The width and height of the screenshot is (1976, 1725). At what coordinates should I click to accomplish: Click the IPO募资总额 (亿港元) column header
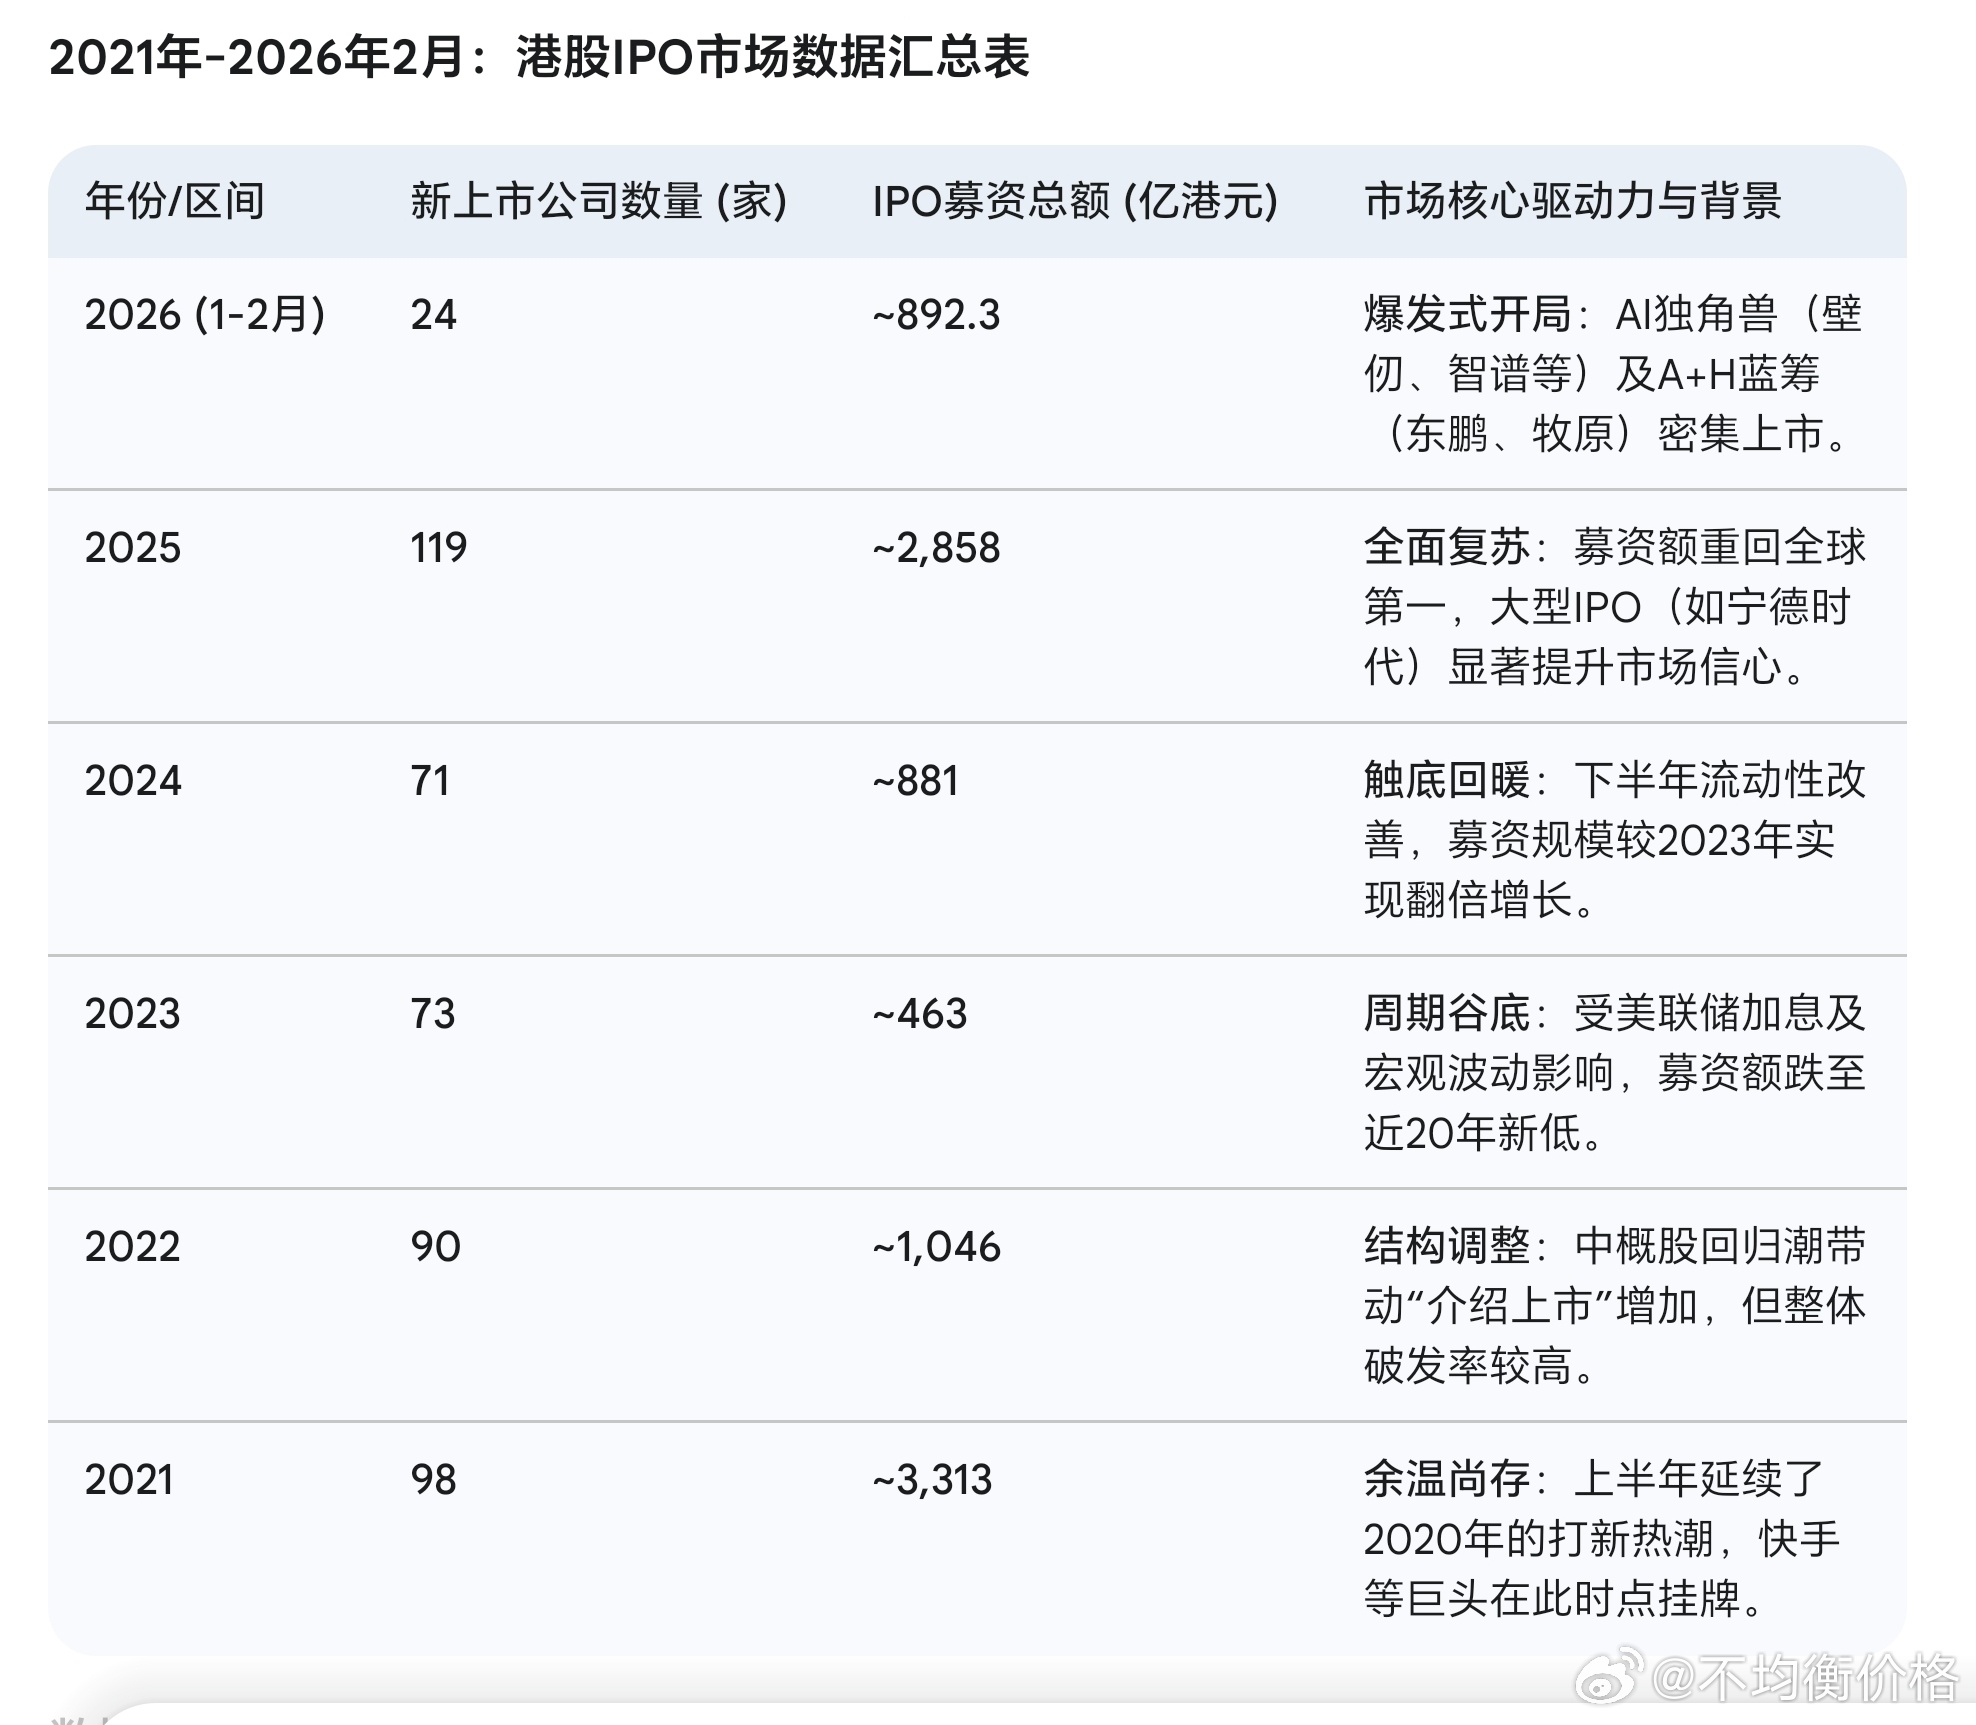click(x=1075, y=201)
